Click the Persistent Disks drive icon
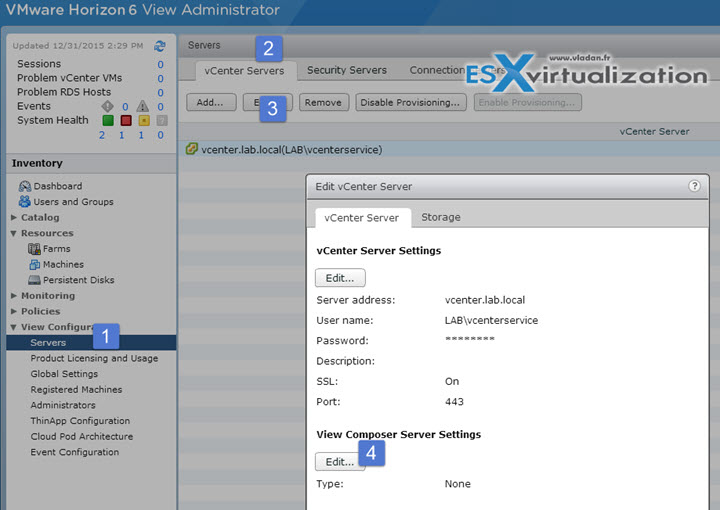The image size is (720, 510). coord(34,280)
